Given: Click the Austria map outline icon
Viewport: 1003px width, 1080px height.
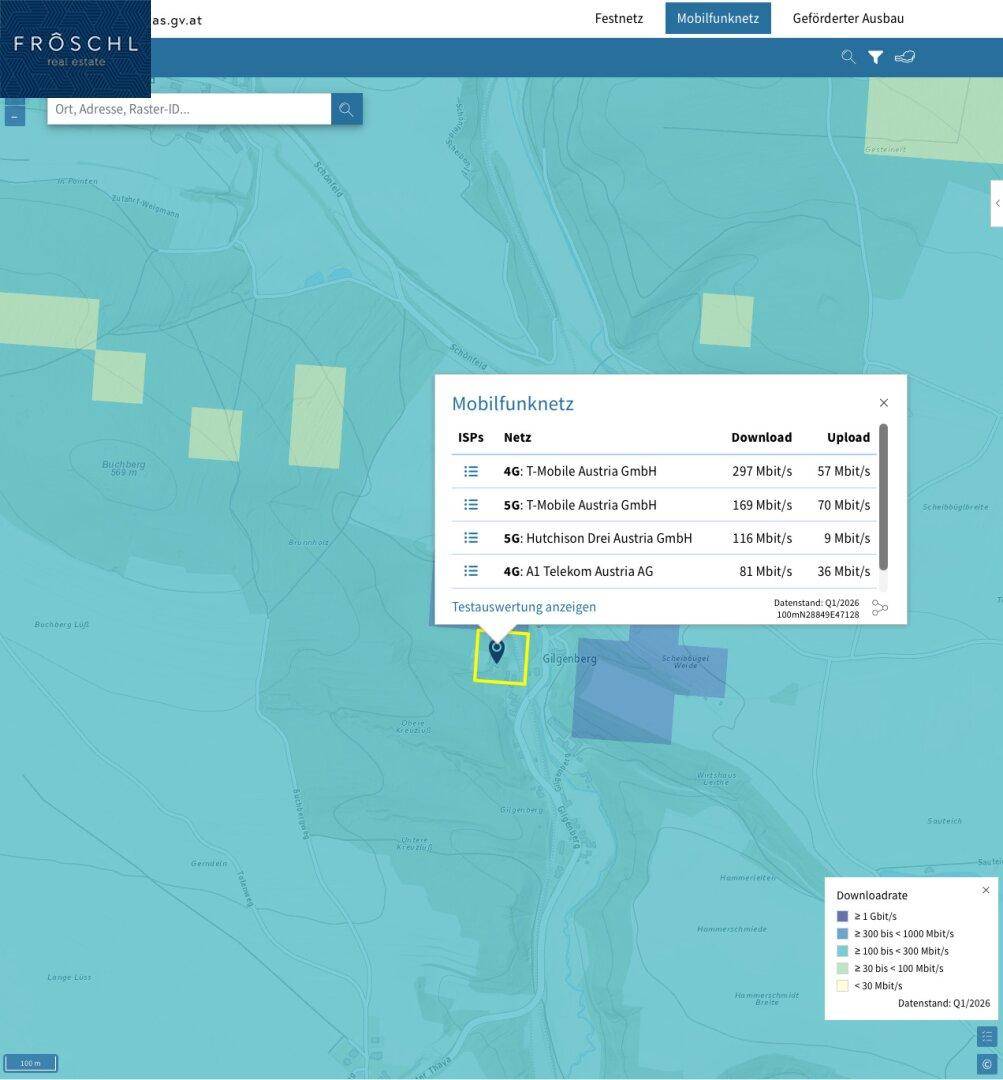Looking at the screenshot, I should pos(904,57).
